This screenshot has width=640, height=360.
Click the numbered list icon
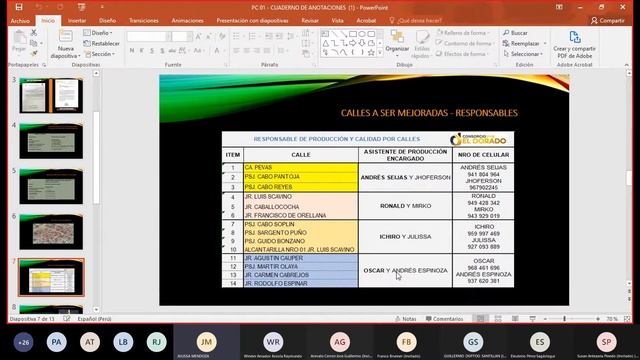(x=253, y=36)
